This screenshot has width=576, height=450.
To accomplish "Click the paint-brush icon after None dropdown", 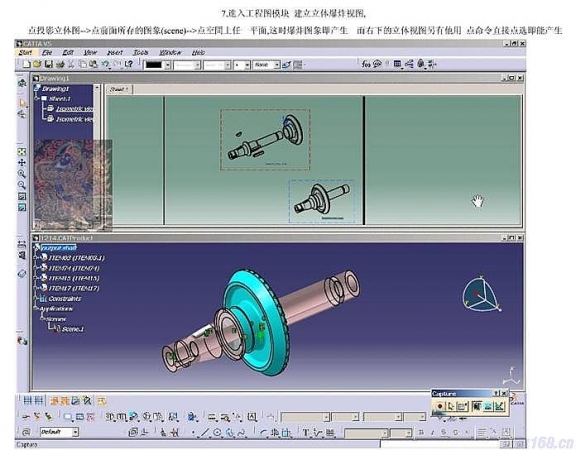I will point(287,65).
